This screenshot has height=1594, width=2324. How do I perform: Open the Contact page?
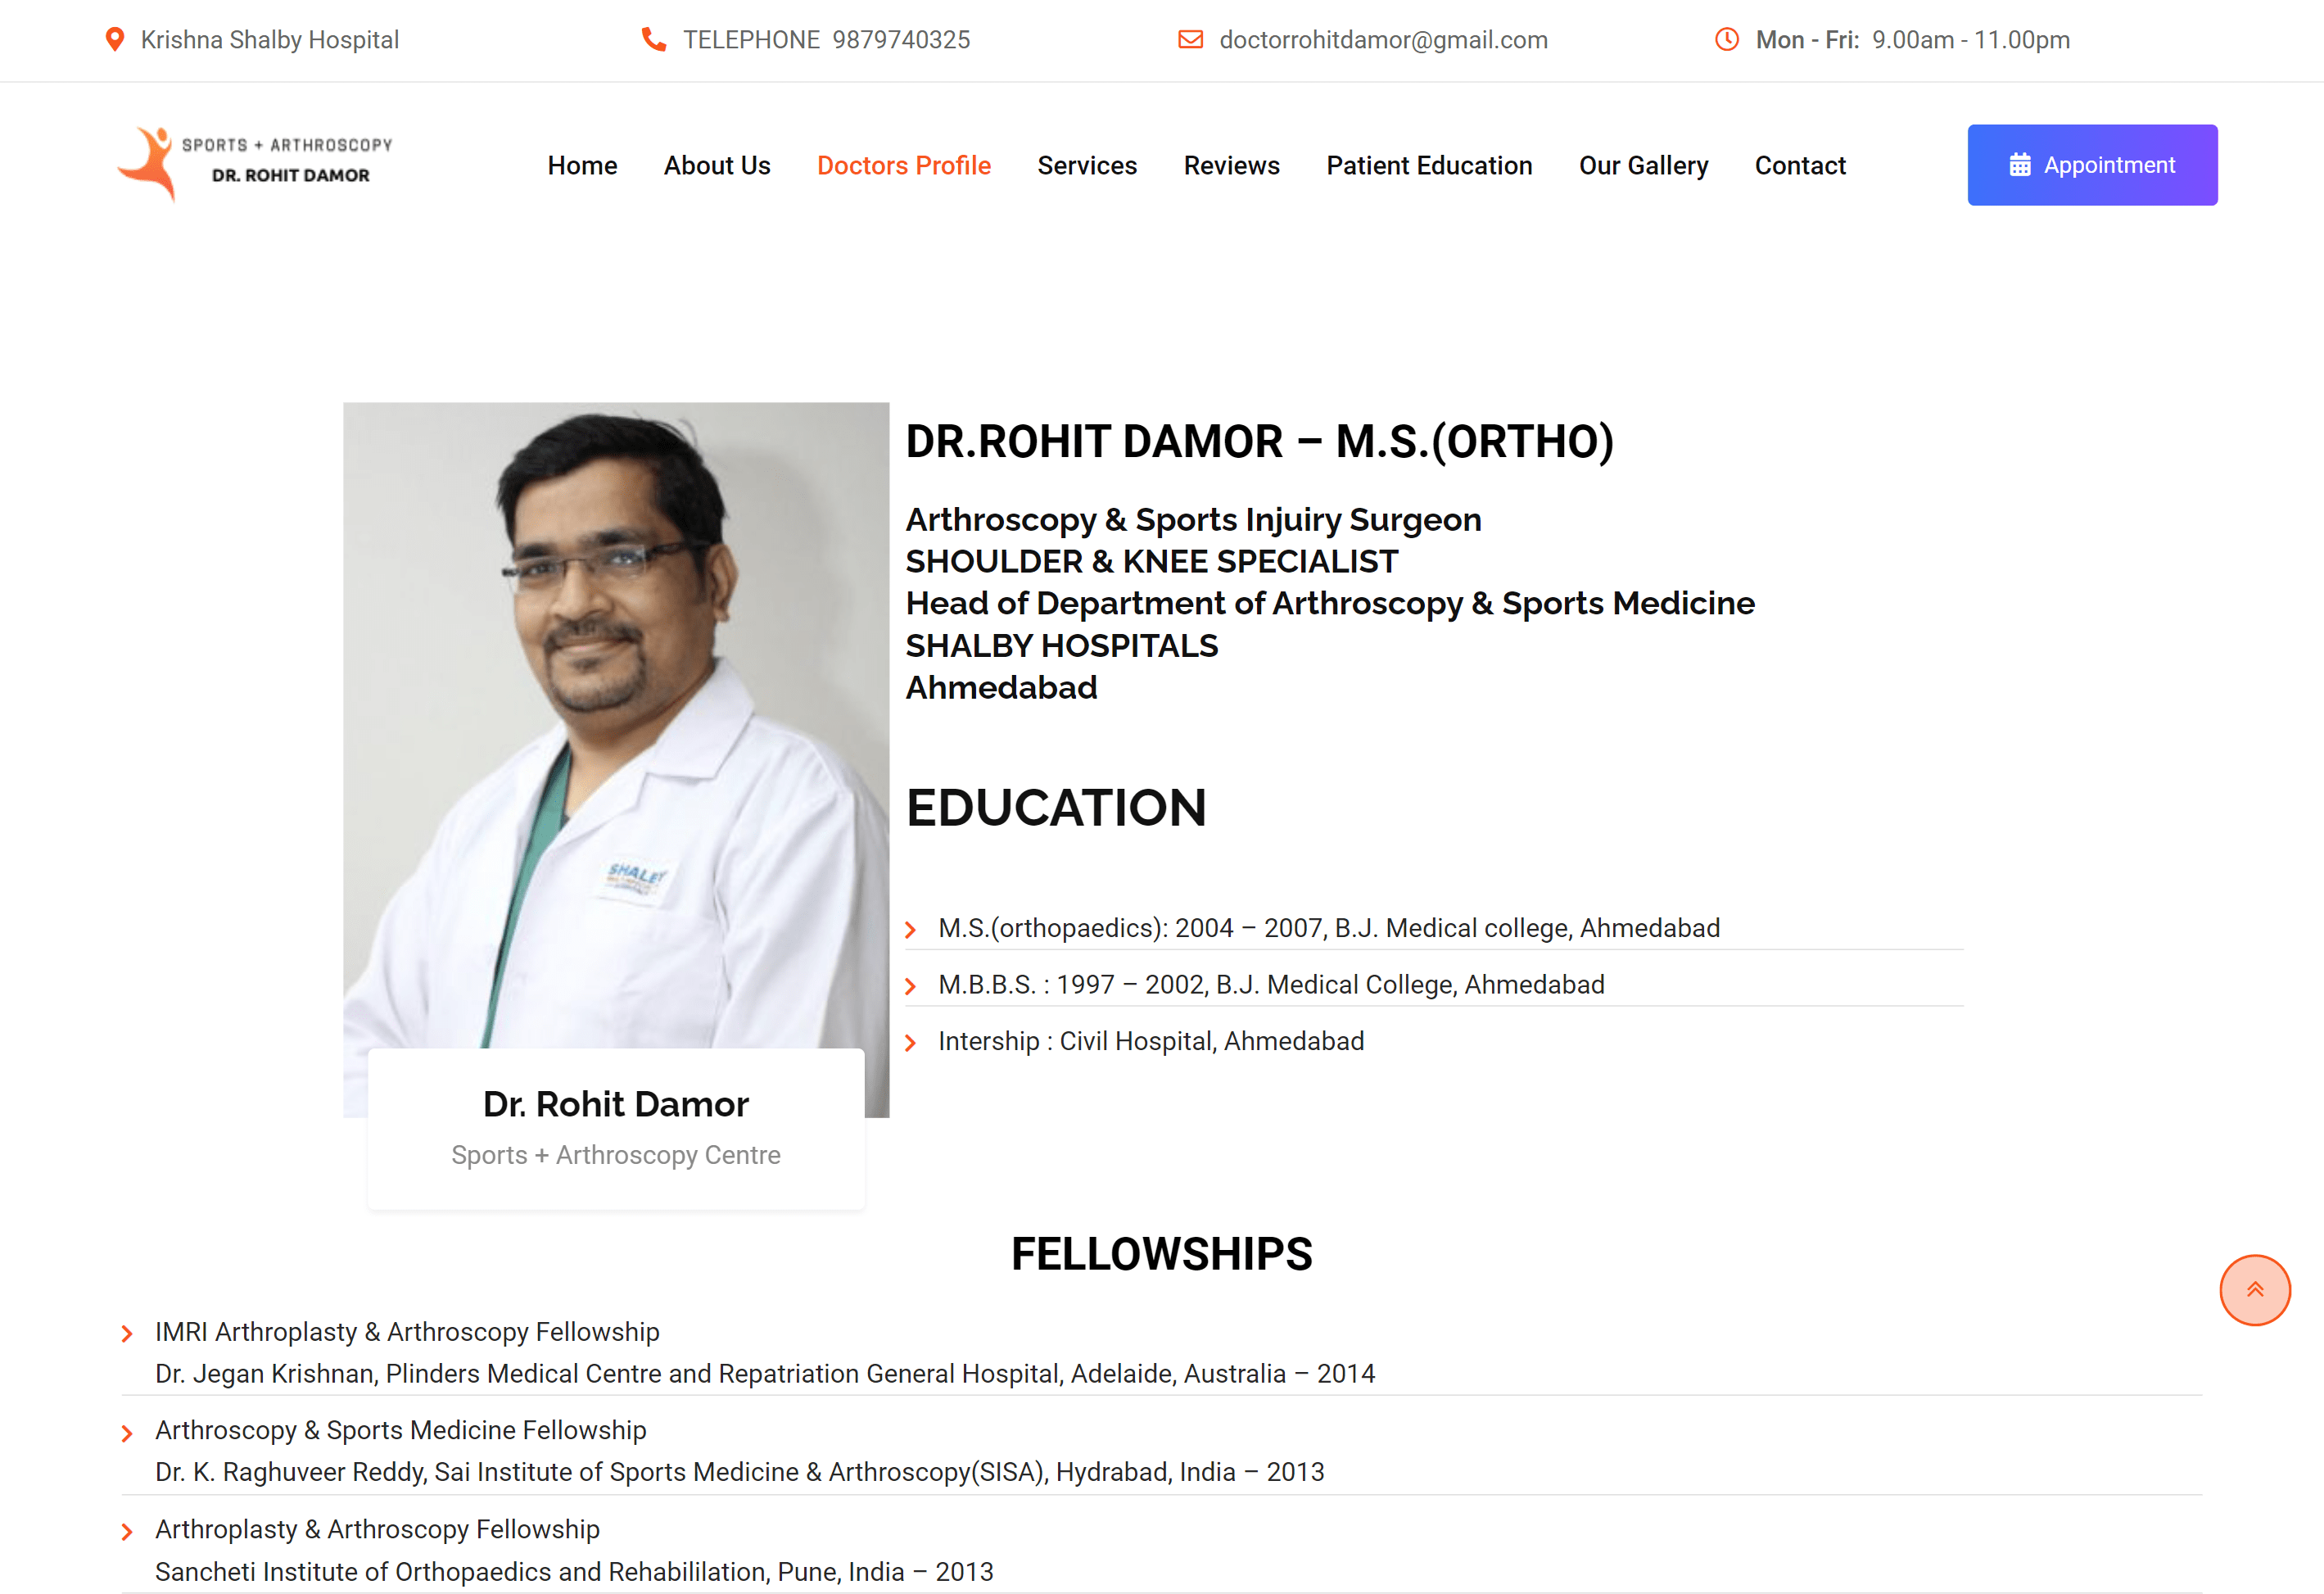point(1800,165)
